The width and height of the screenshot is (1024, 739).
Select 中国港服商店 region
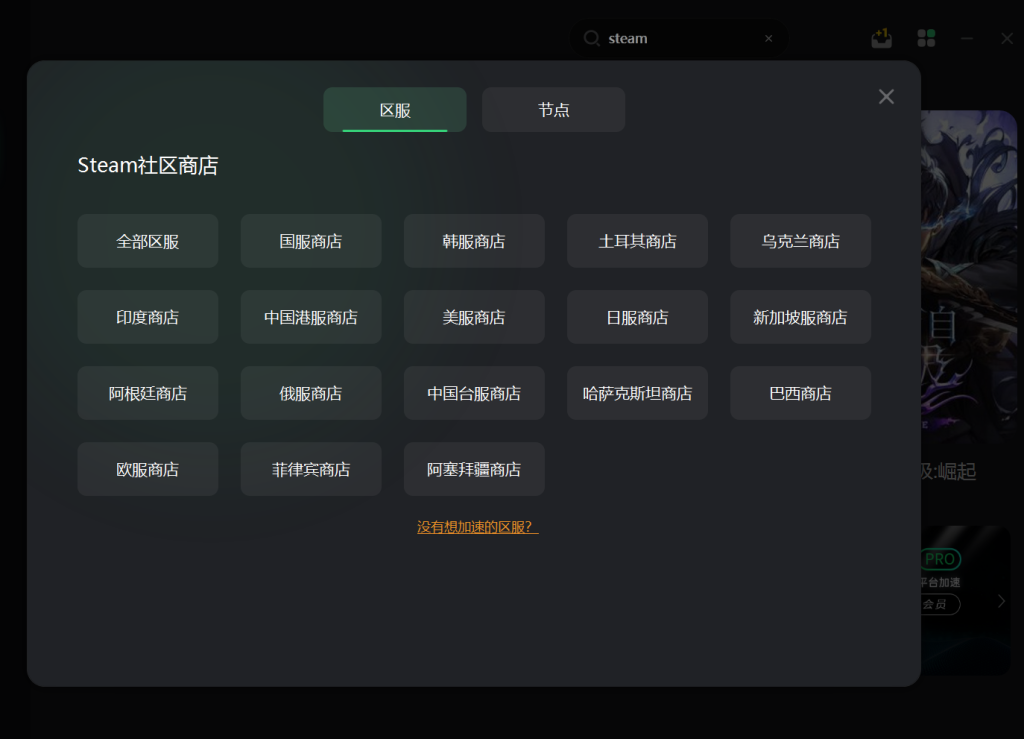(x=311, y=317)
